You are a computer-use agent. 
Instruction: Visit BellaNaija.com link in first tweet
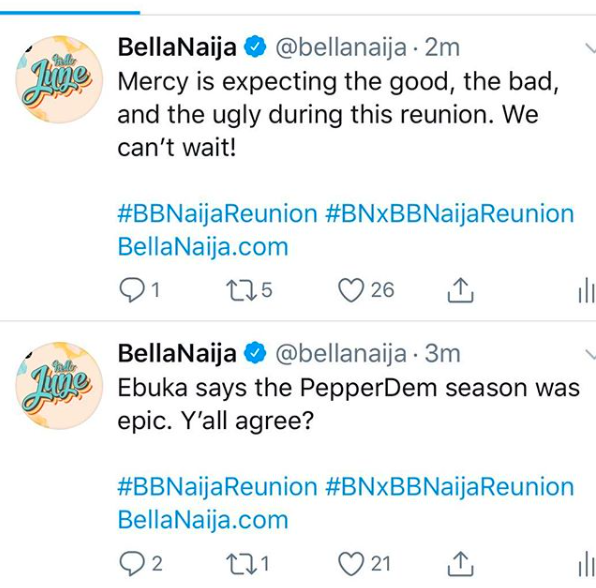coord(203,247)
